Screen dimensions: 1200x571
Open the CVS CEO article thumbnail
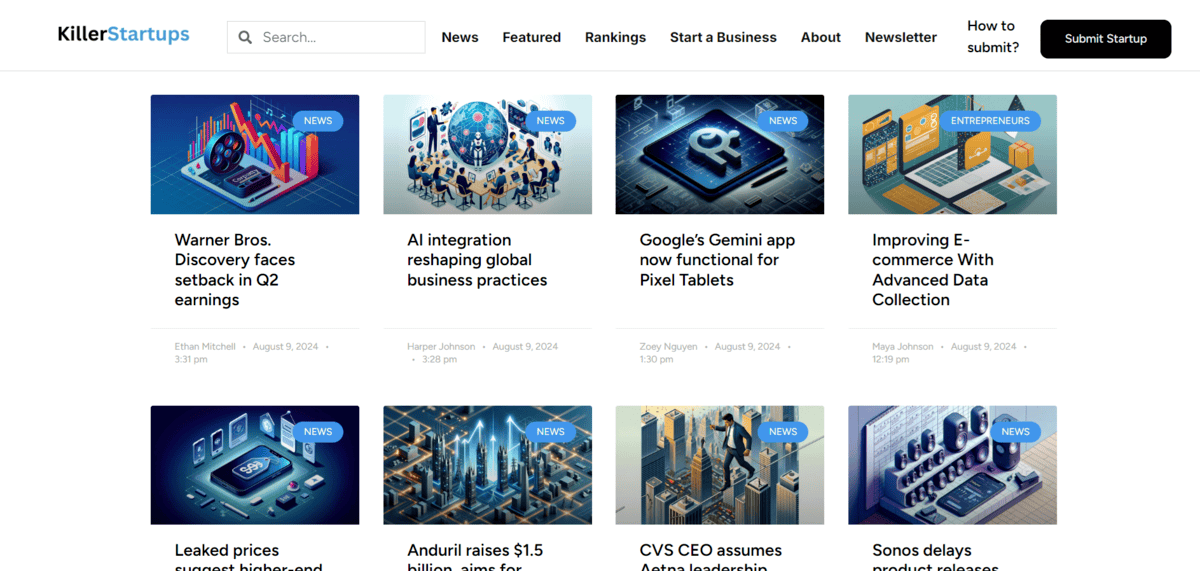(719, 465)
